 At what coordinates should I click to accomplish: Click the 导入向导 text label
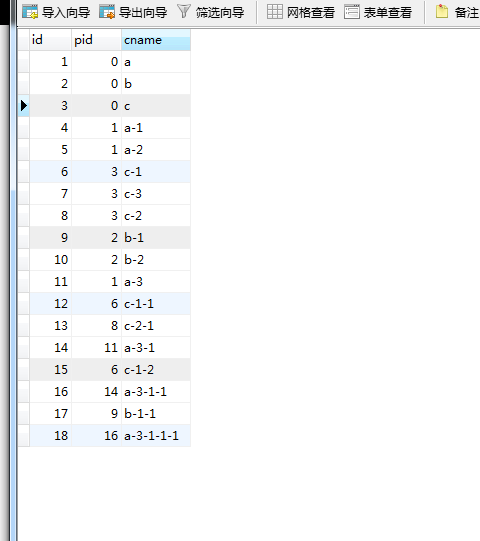click(66, 13)
